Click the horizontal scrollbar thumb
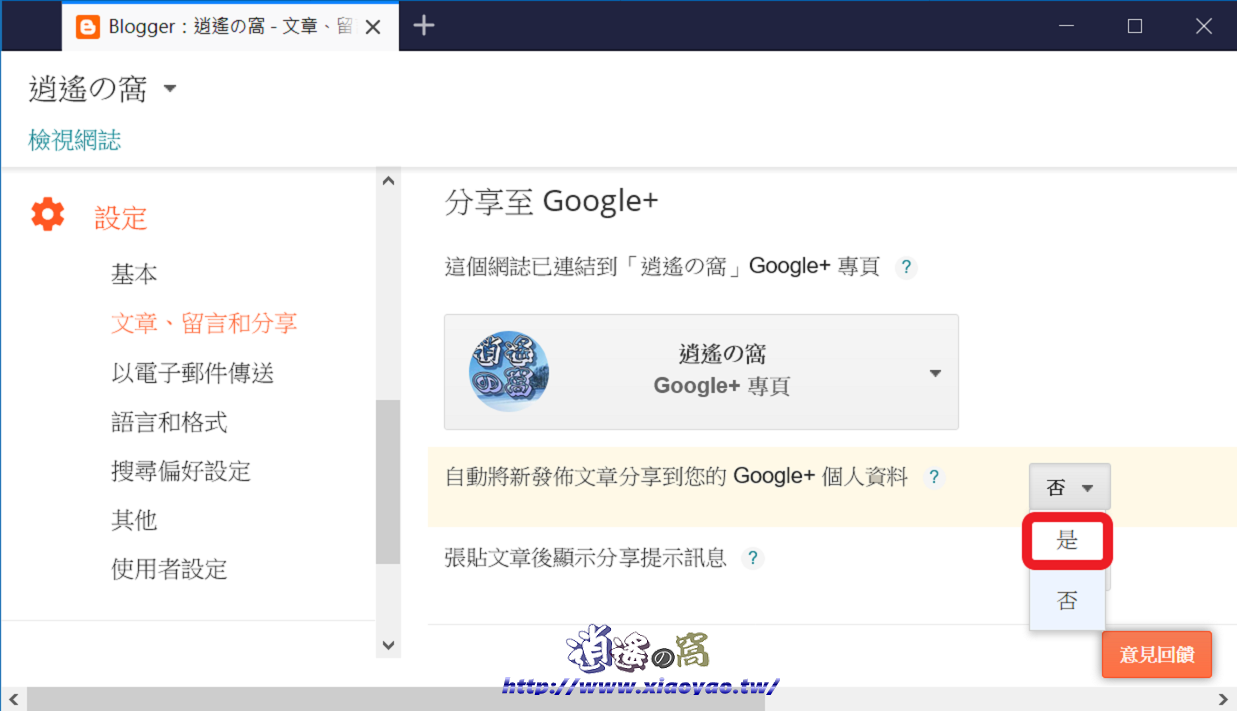 [x=396, y=699]
